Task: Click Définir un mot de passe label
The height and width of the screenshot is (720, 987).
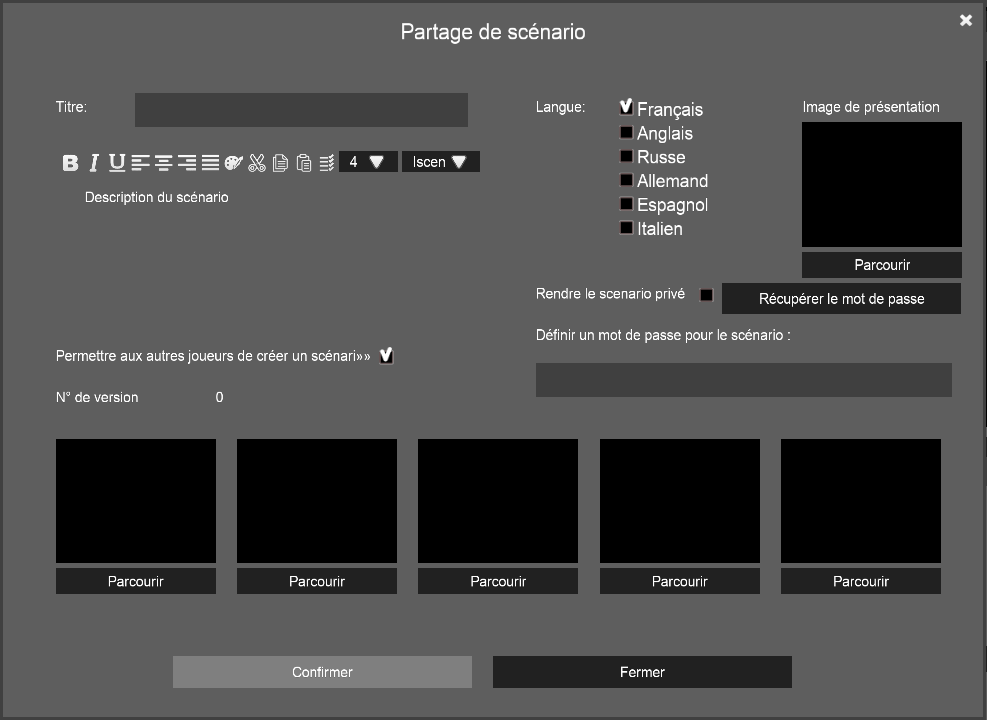Action: 663,335
